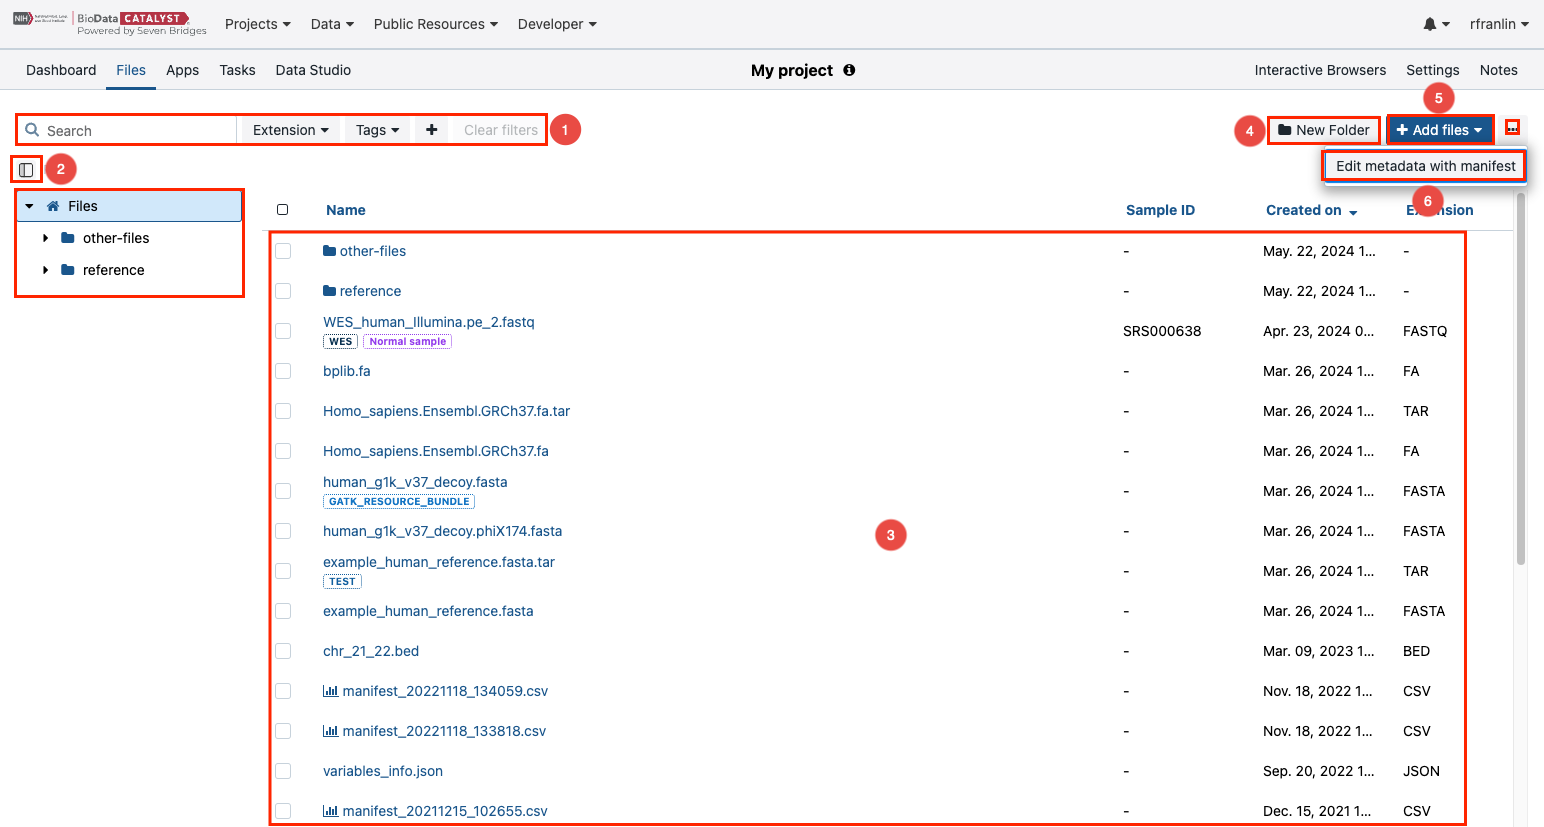Open the Public Resources dropdown

click(x=435, y=24)
